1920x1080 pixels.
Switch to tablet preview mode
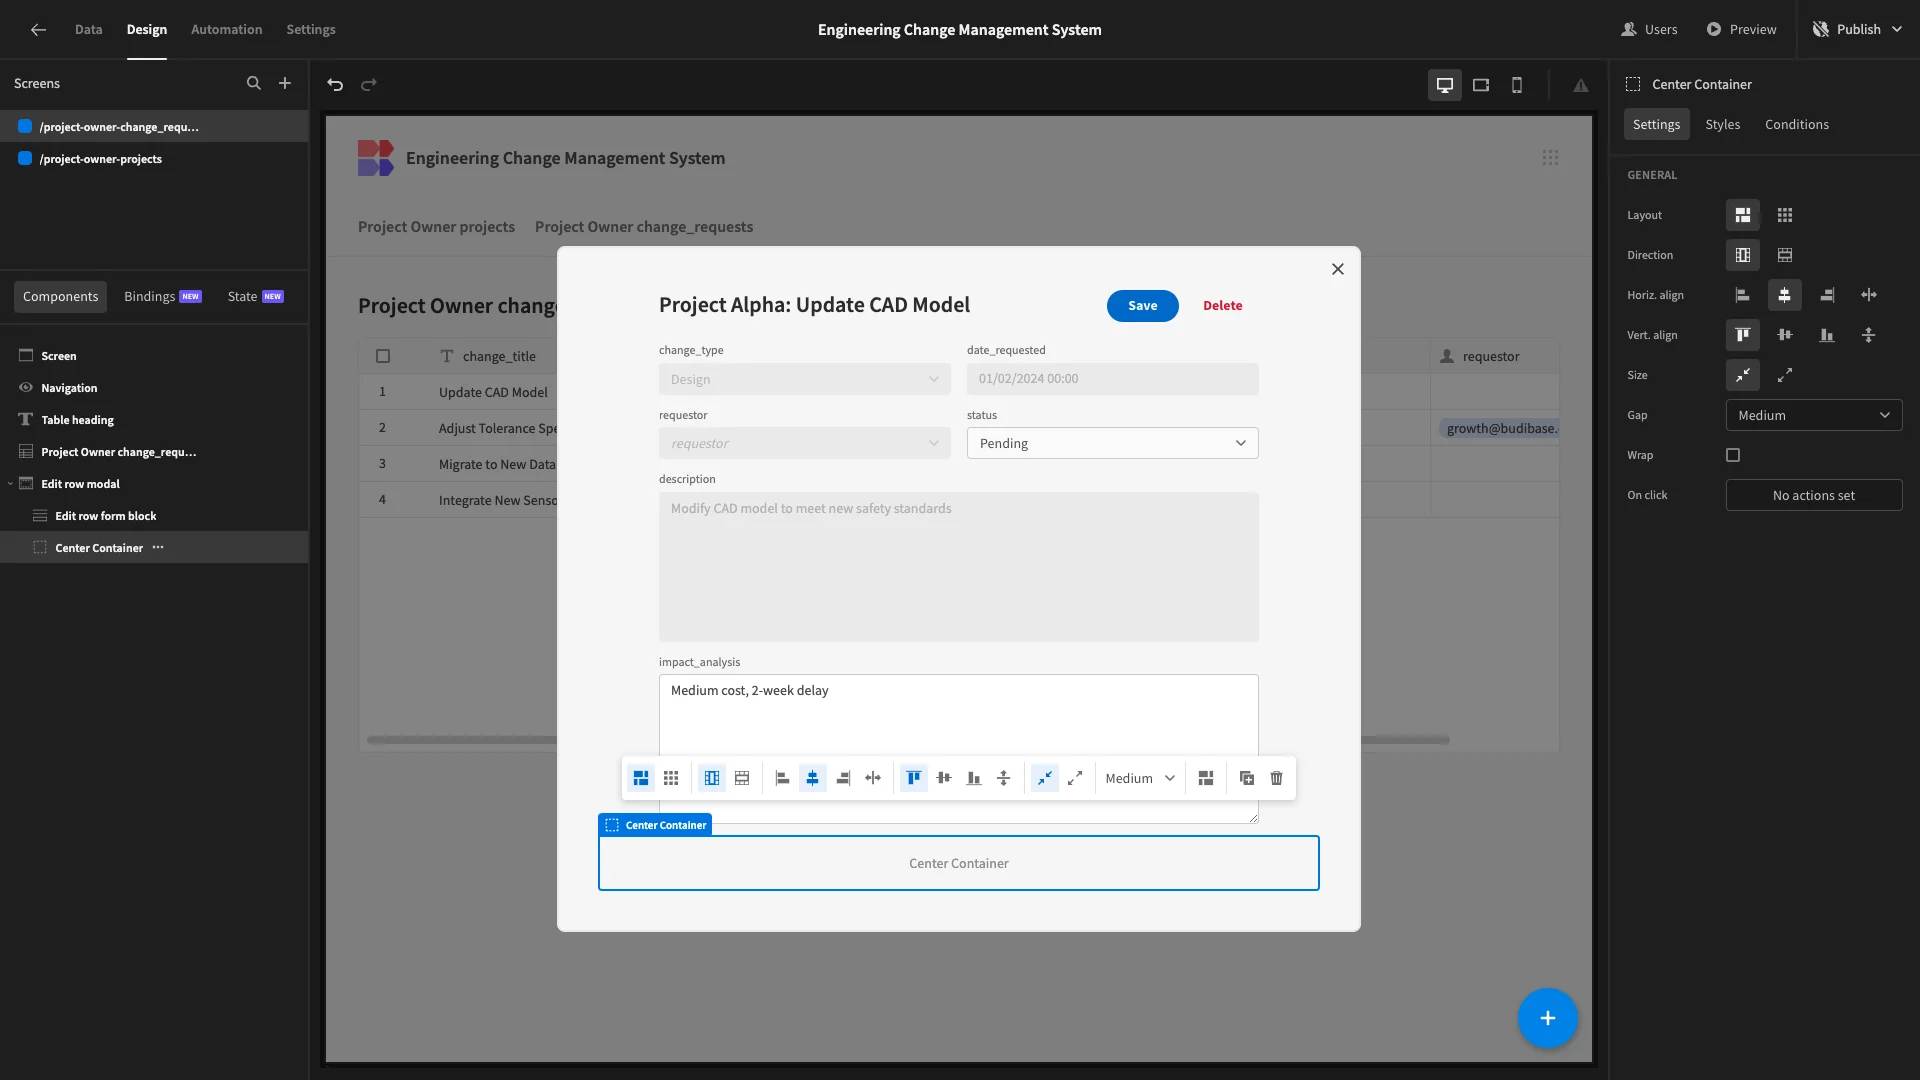(x=1481, y=85)
